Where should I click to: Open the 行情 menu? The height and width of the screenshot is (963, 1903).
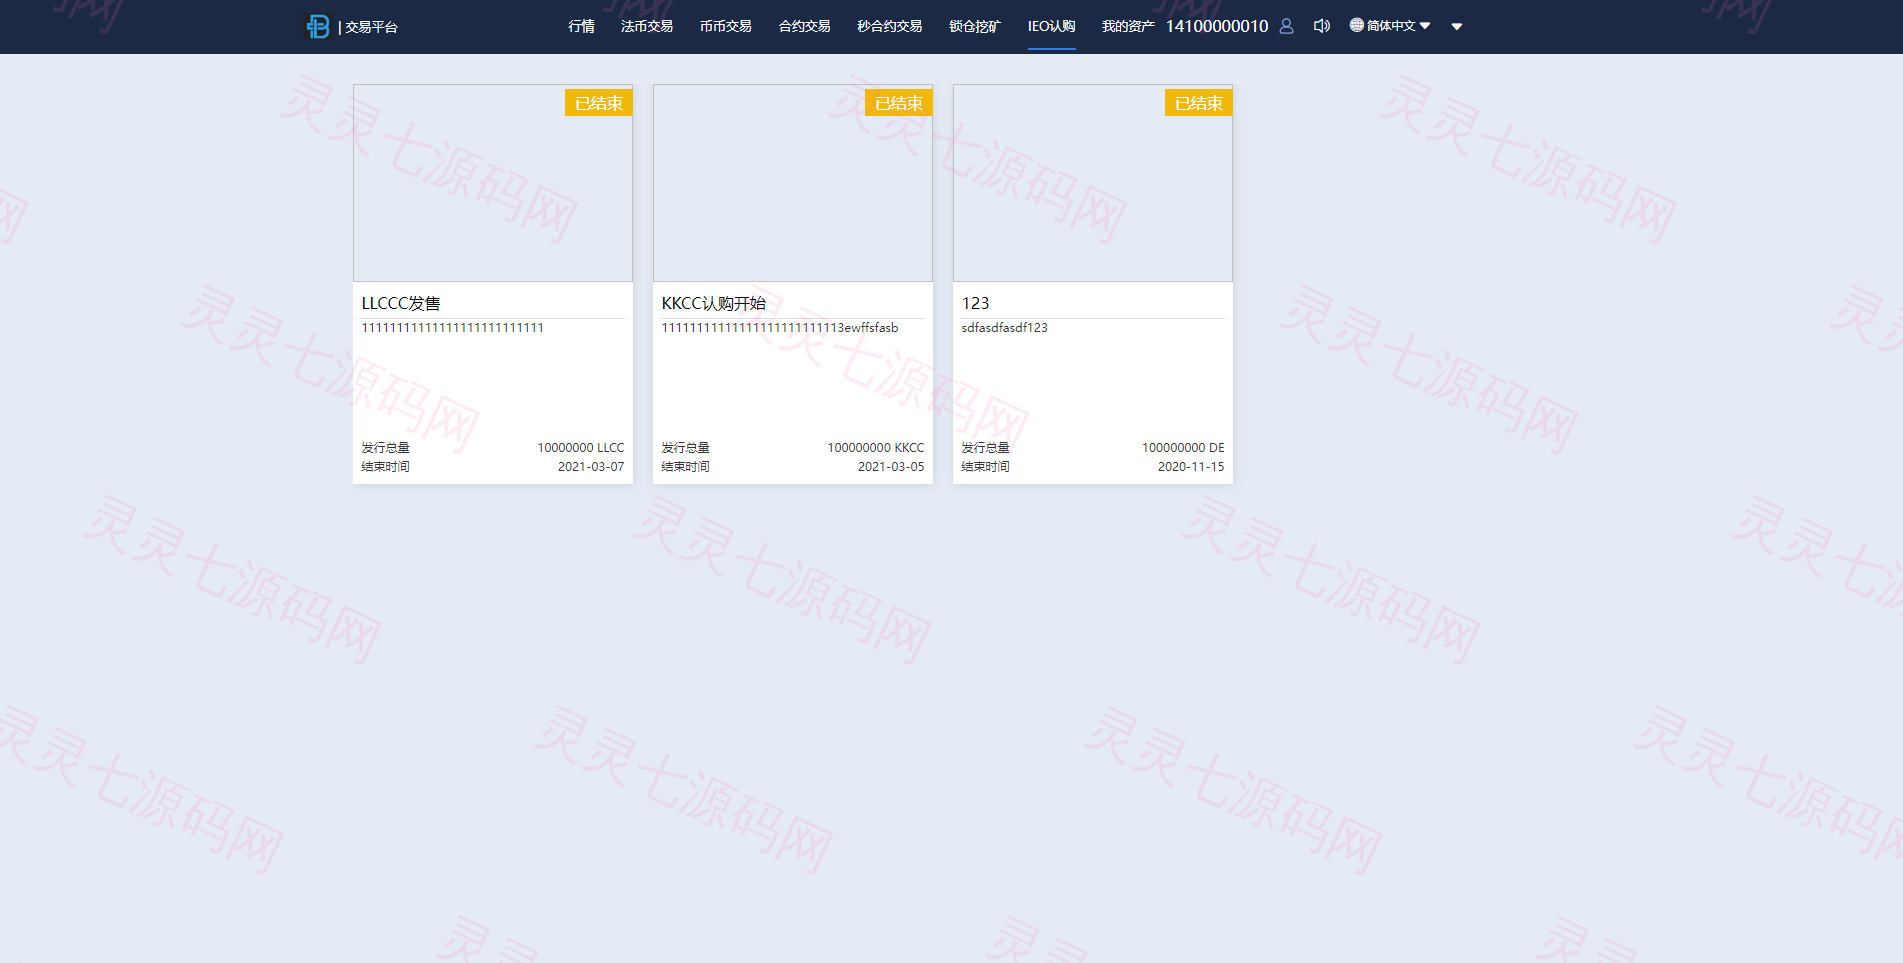coord(581,26)
